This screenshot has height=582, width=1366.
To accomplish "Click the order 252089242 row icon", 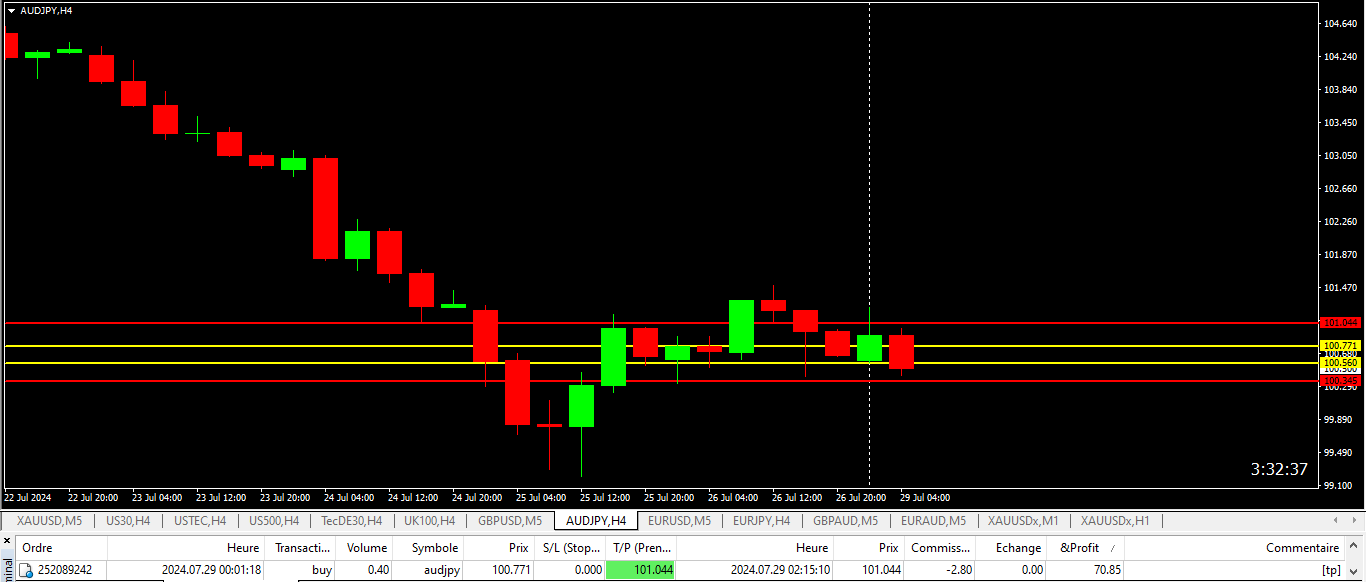I will coord(27,570).
